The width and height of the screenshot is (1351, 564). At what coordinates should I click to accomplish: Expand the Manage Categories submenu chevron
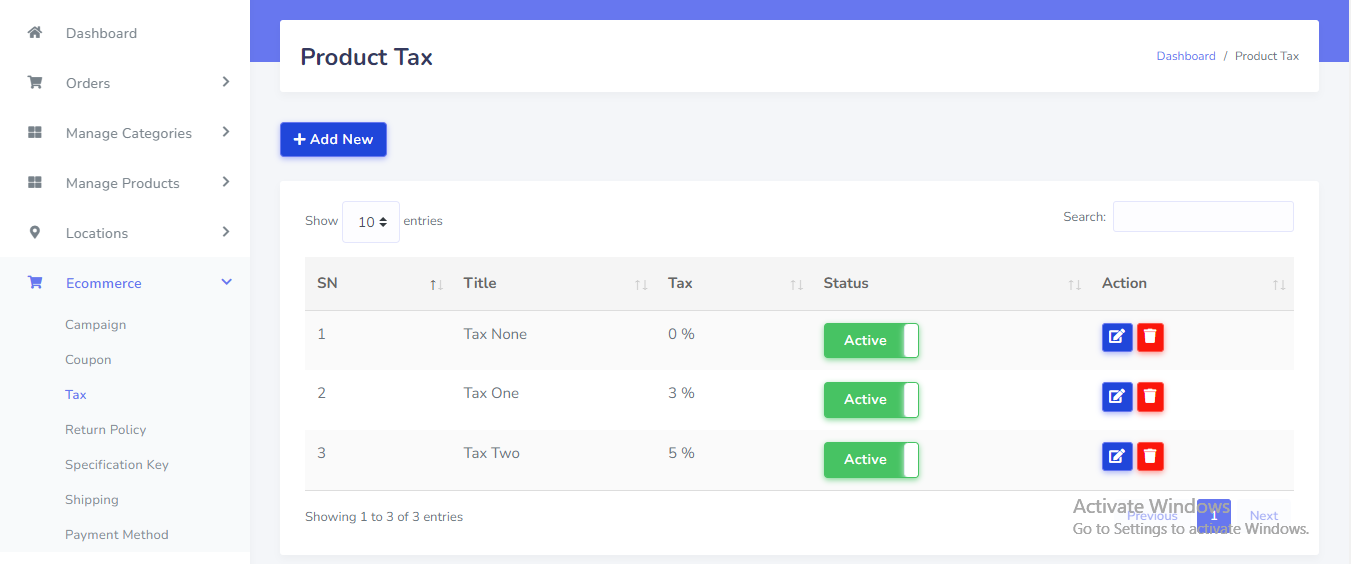tap(226, 132)
